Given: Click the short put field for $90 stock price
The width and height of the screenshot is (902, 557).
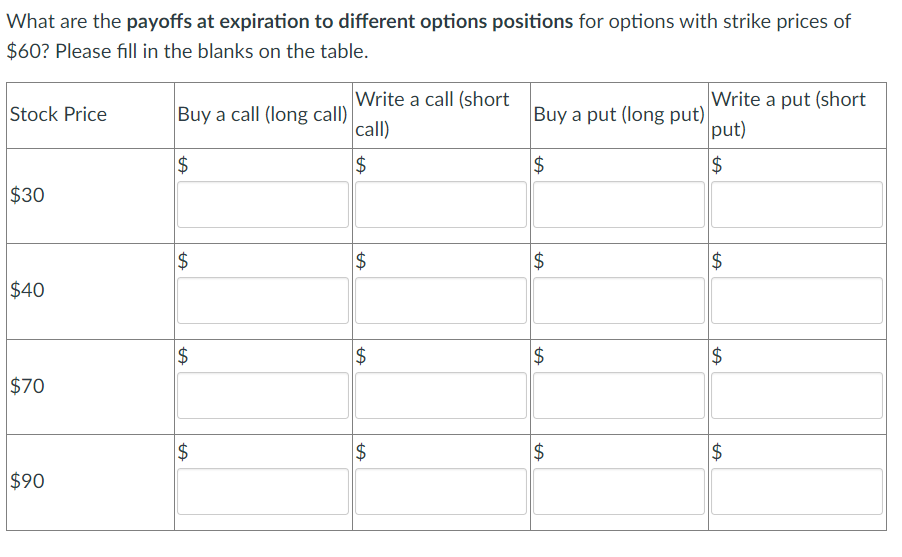Looking at the screenshot, I should click(796, 491).
